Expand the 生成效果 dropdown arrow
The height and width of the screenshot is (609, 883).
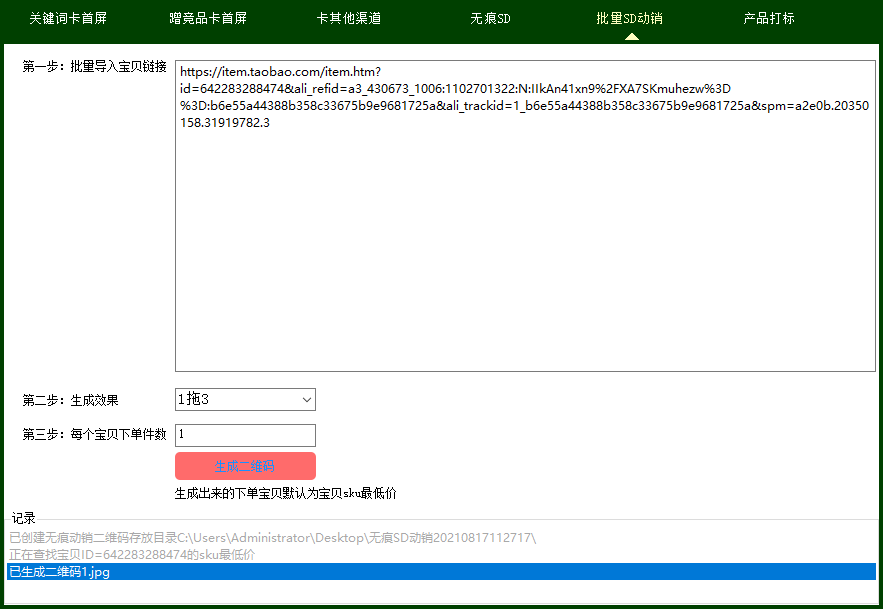coord(306,400)
